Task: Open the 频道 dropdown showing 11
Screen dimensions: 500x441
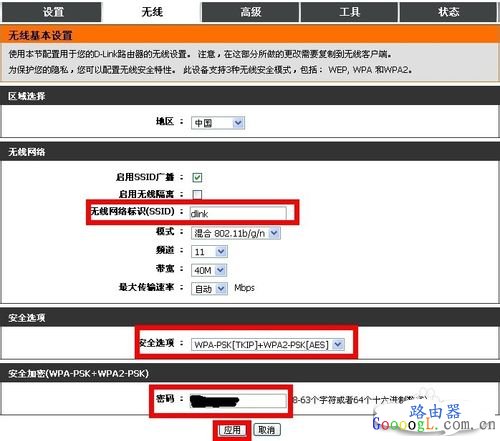Action: (209, 251)
